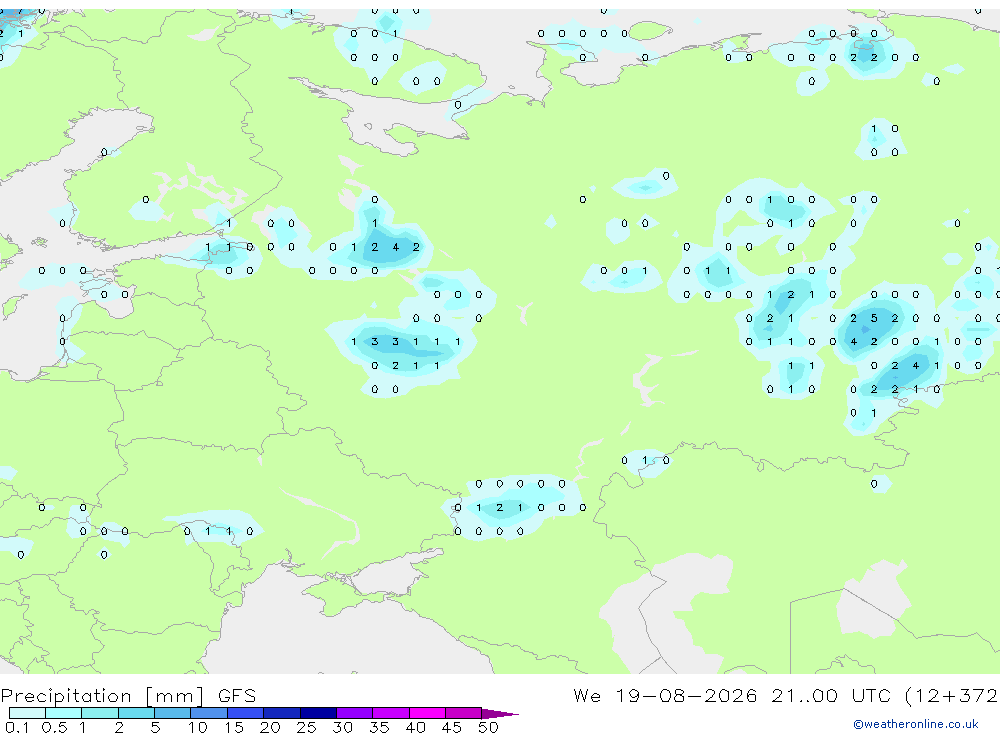The width and height of the screenshot is (1000, 733).
Task: Choose the 15–20 mm legend color swatch
Action: [x=246, y=713]
